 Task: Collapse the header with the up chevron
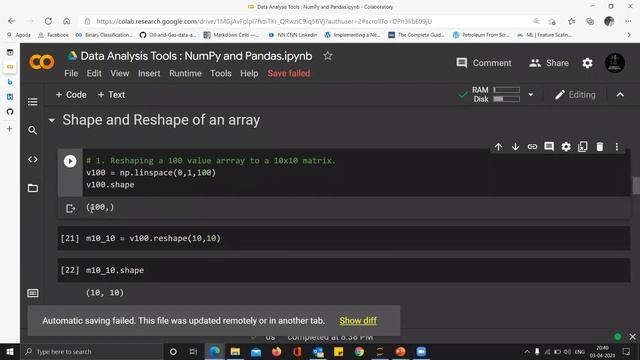click(620, 95)
